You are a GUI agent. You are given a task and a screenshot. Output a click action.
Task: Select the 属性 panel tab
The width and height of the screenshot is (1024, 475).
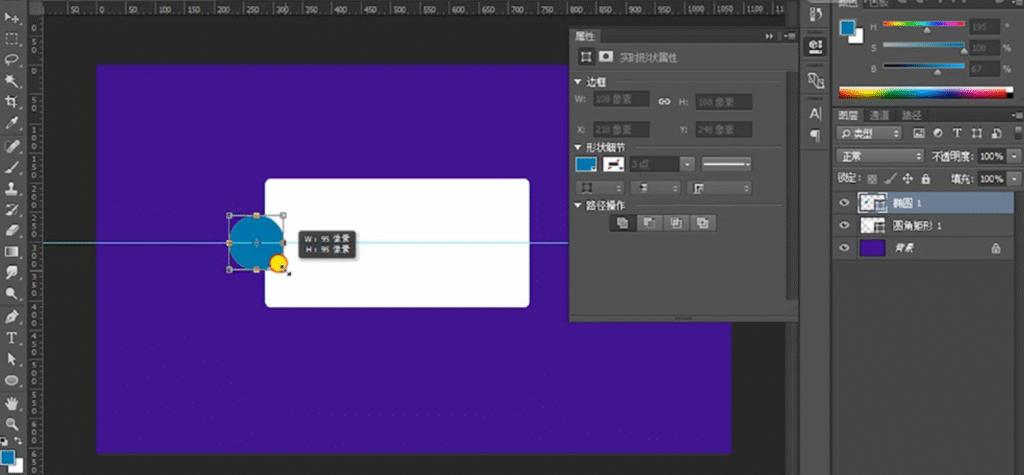coord(584,36)
